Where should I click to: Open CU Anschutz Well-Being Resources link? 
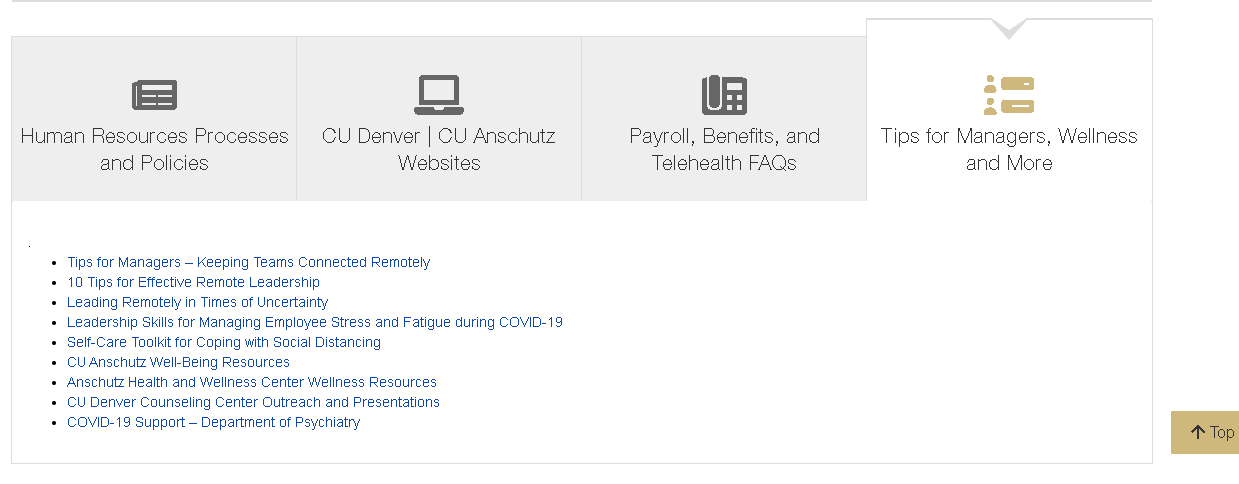[178, 362]
